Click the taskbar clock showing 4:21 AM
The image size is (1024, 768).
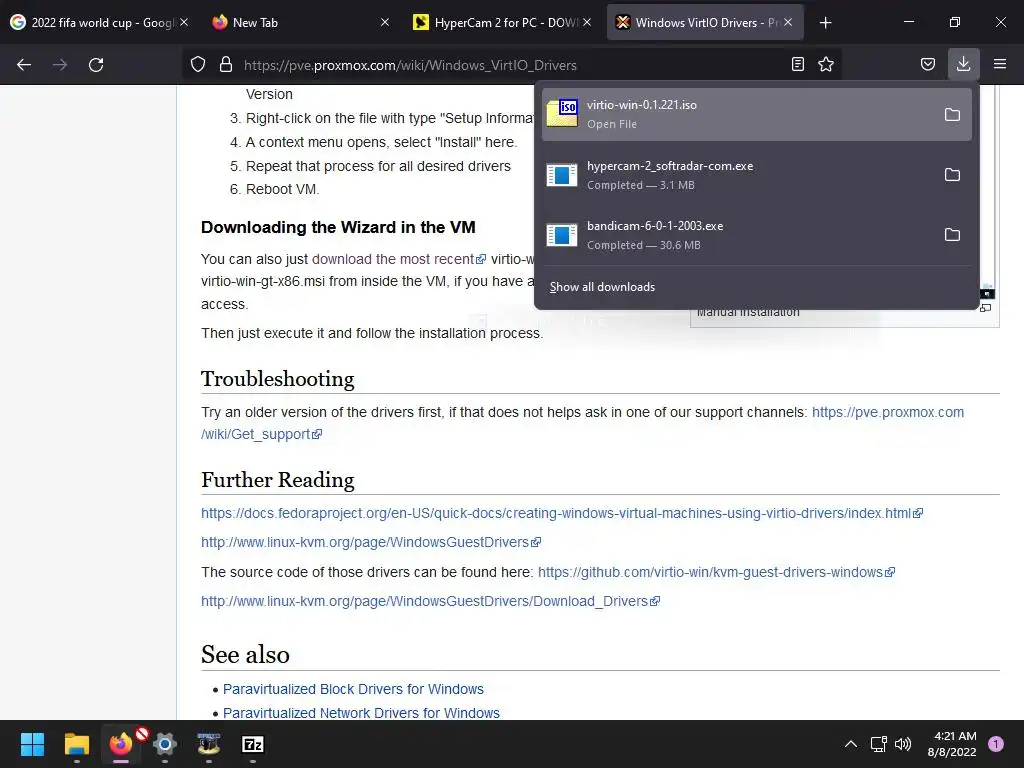click(x=952, y=744)
